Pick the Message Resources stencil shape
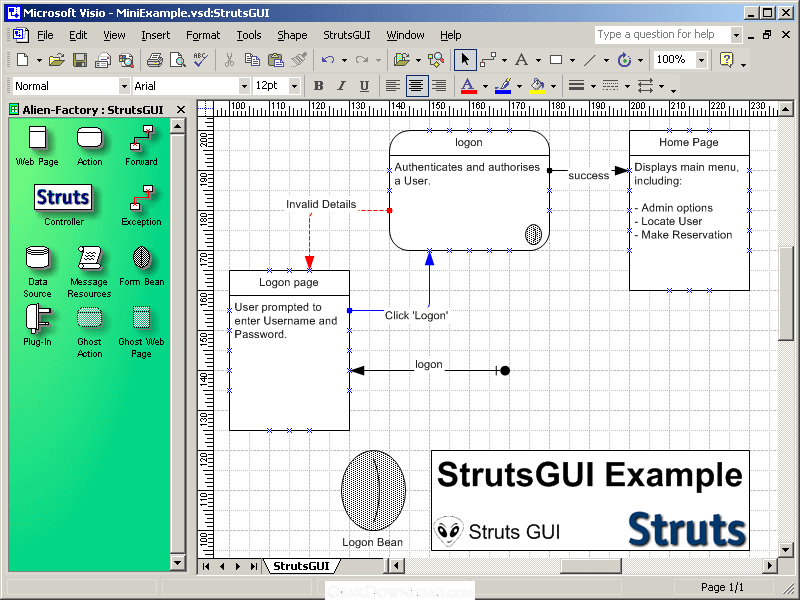The image size is (800, 600). click(89, 271)
